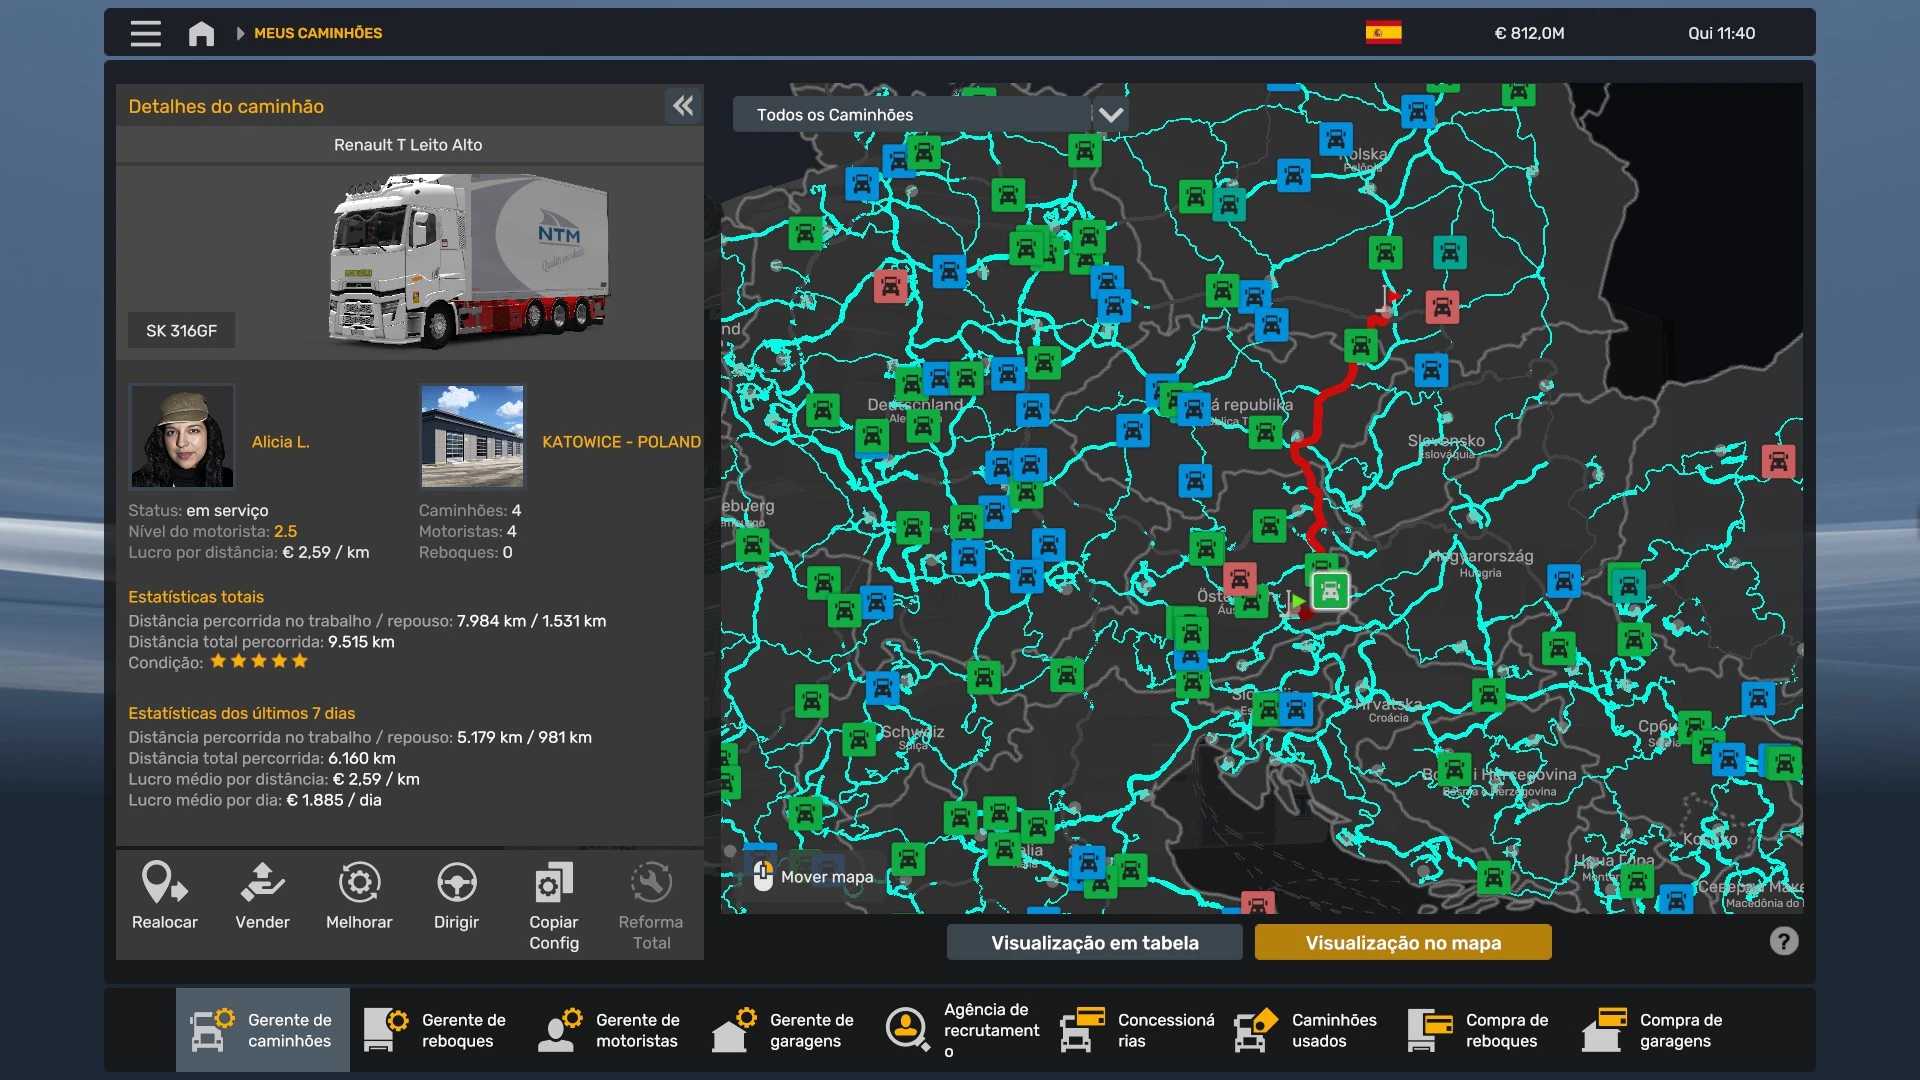This screenshot has height=1080, width=1920.
Task: Switch to Visualização em tabela
Action: point(1094,942)
